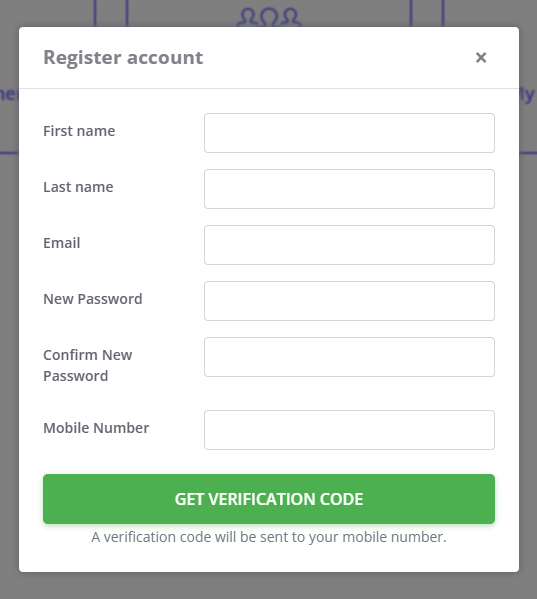Focus the Confirm New Password field
This screenshot has width=537, height=599.
349,357
